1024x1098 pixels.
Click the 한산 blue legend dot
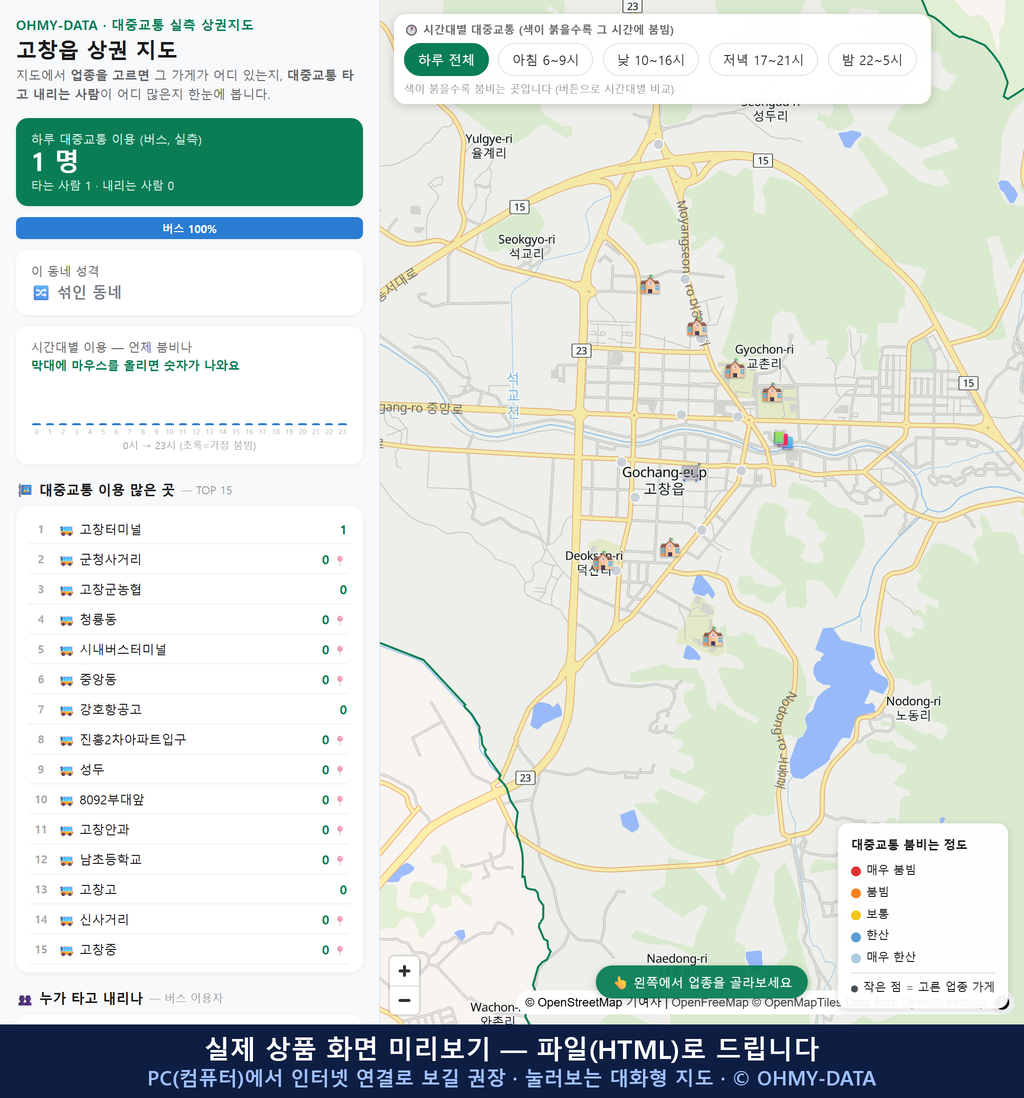point(855,936)
